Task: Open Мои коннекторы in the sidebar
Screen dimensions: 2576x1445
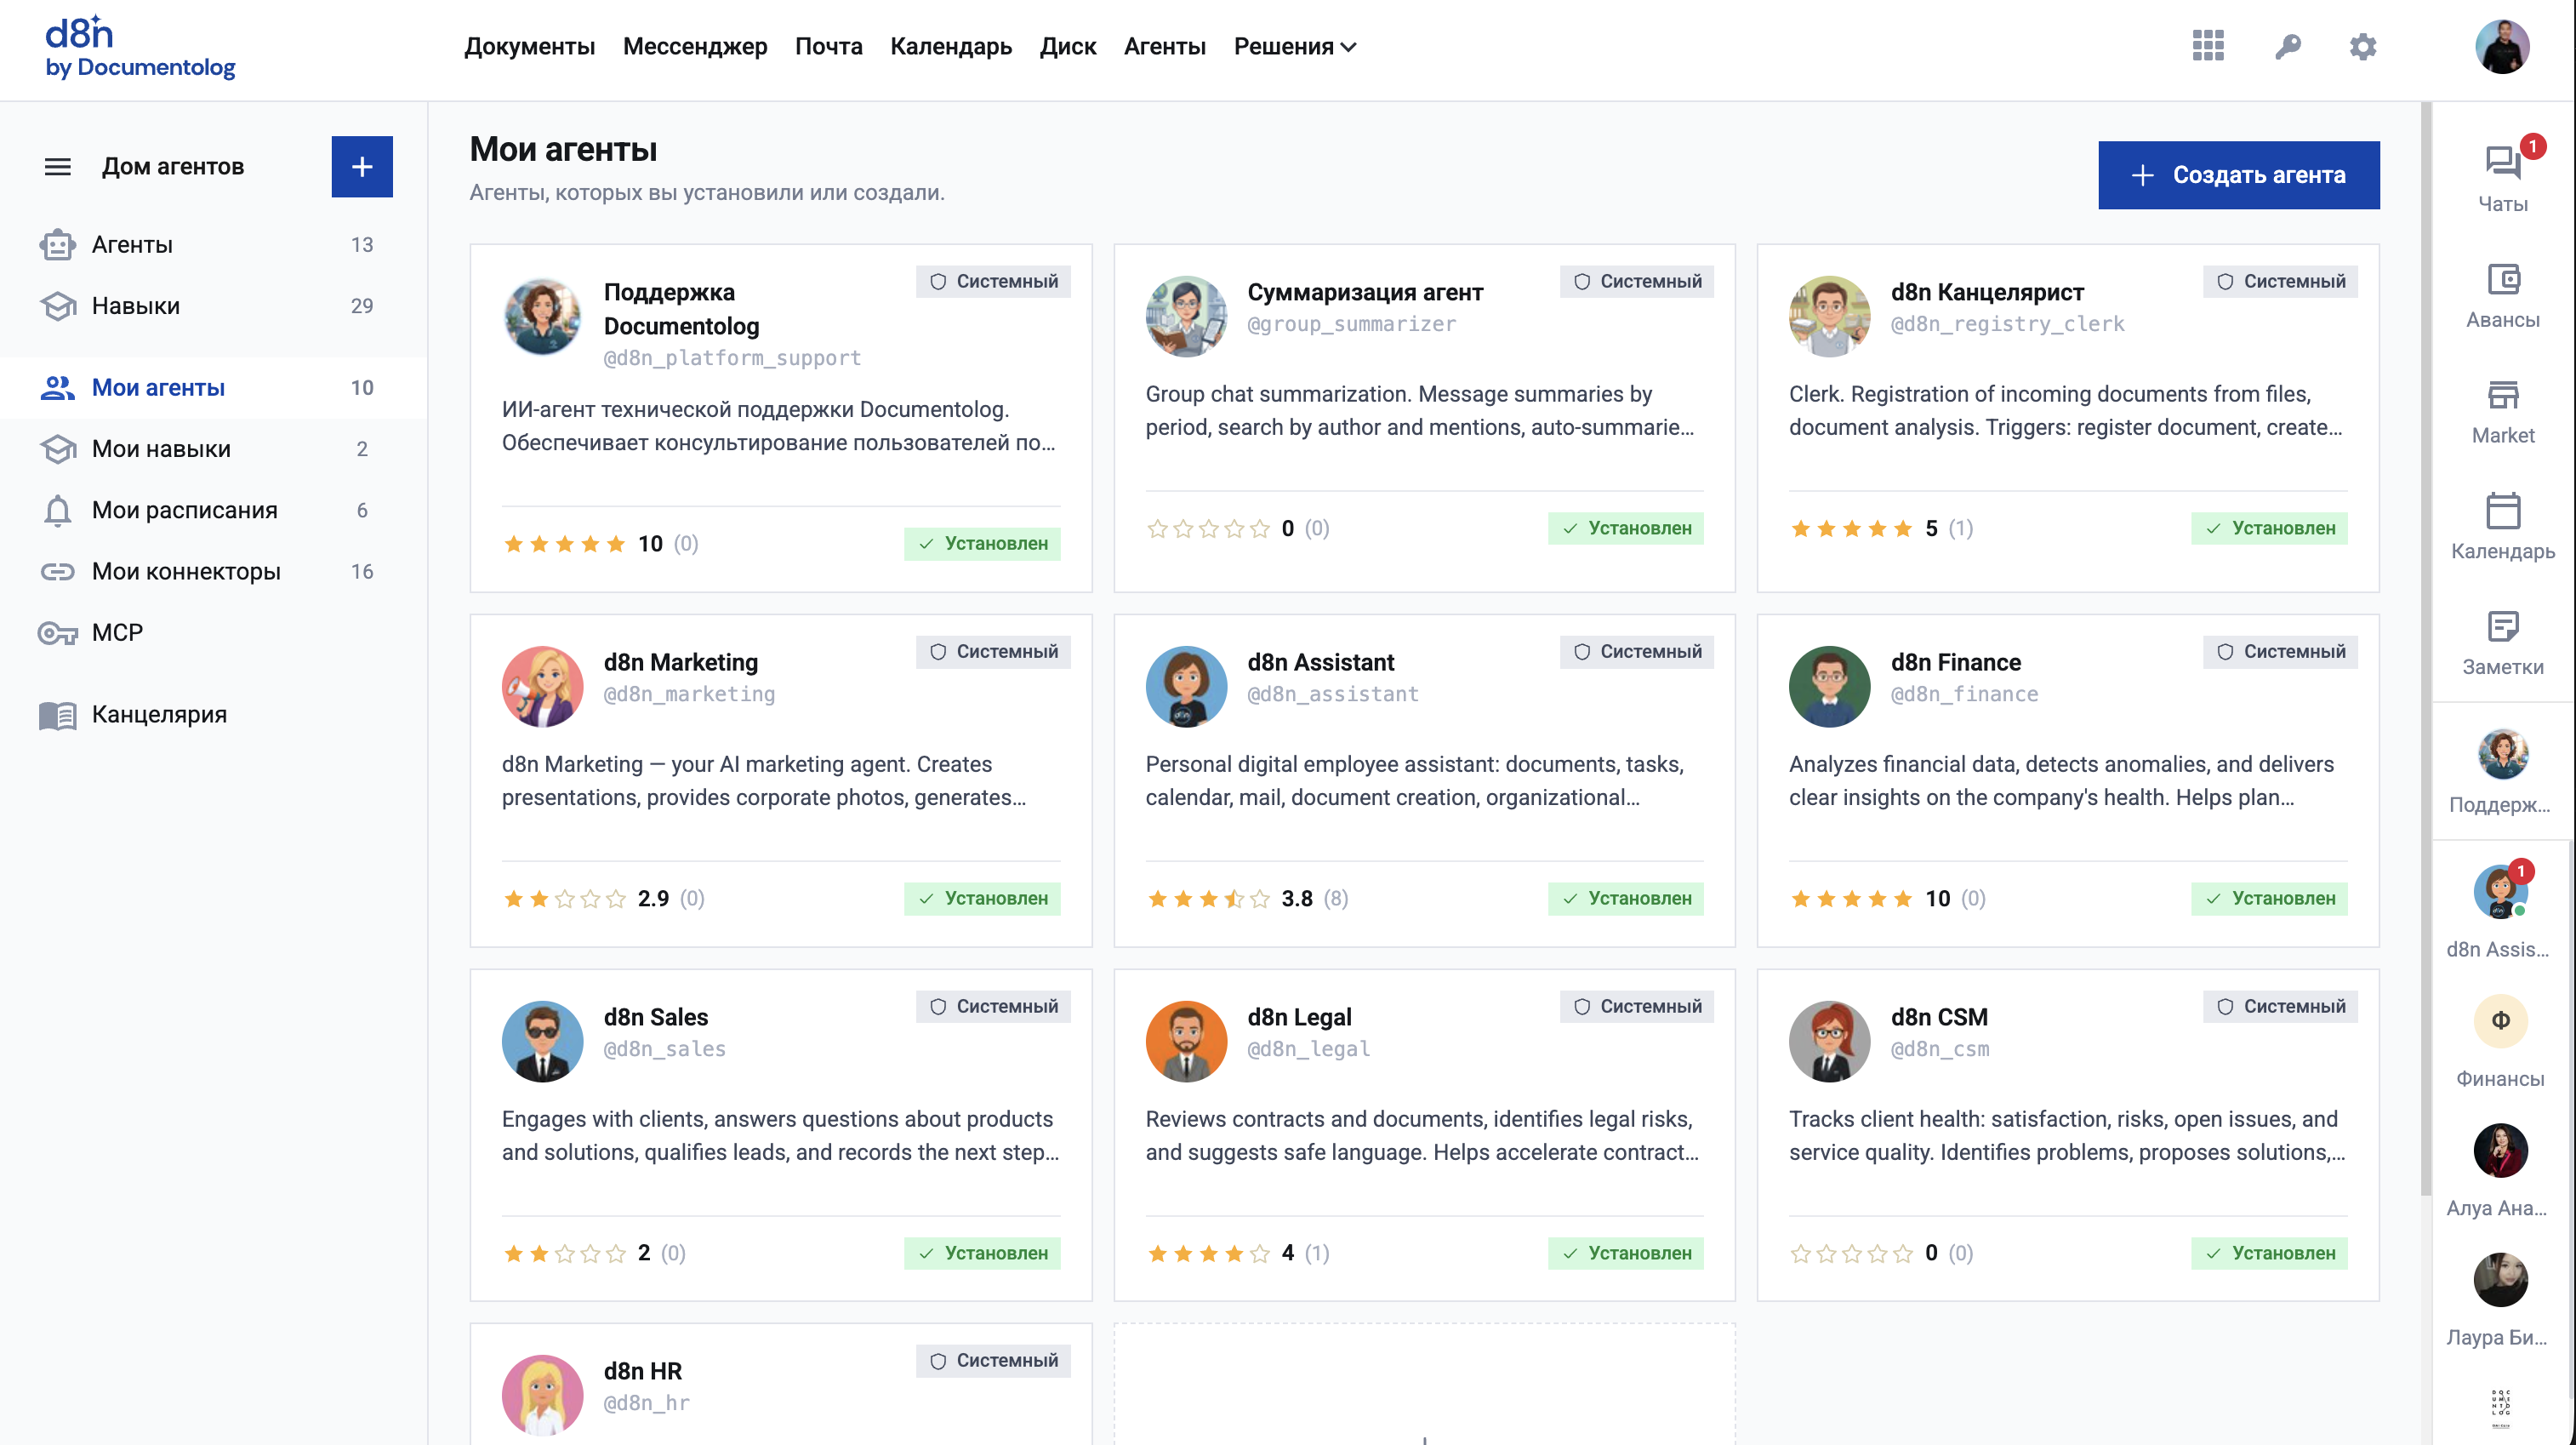Action: coord(213,571)
